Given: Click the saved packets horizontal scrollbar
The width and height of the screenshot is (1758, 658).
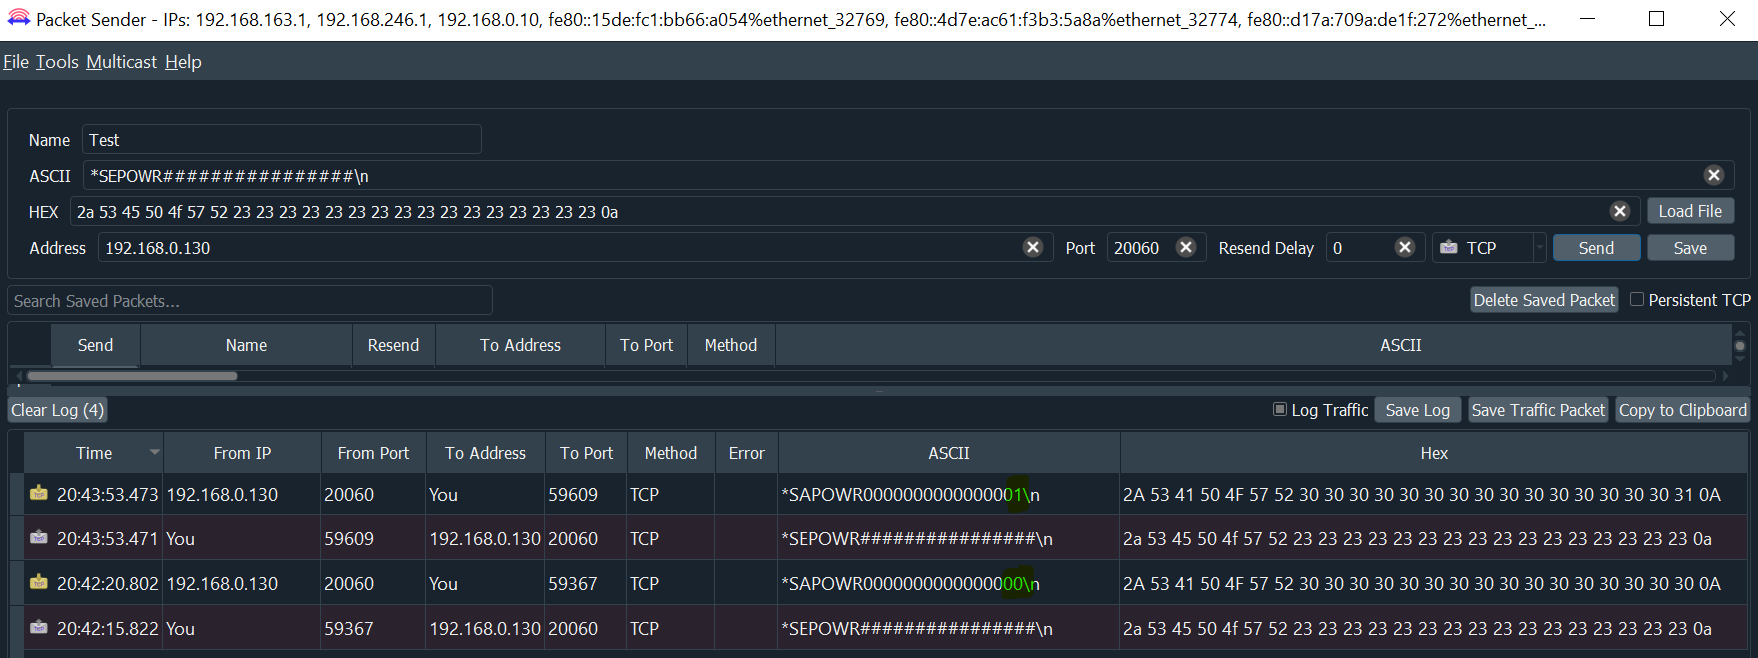Looking at the screenshot, I should pyautogui.click(x=132, y=376).
